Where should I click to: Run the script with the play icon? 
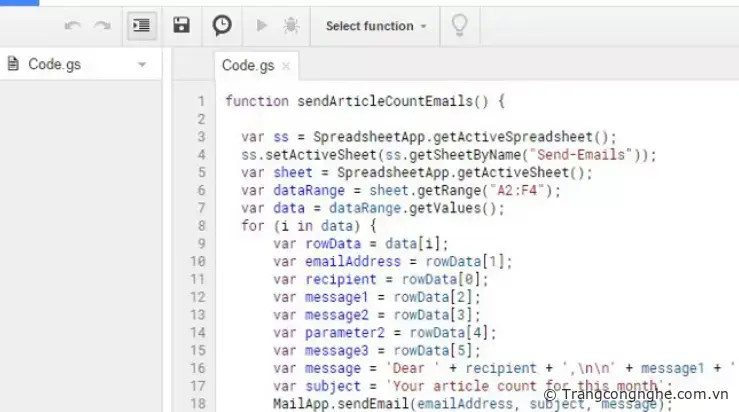pyautogui.click(x=262, y=26)
